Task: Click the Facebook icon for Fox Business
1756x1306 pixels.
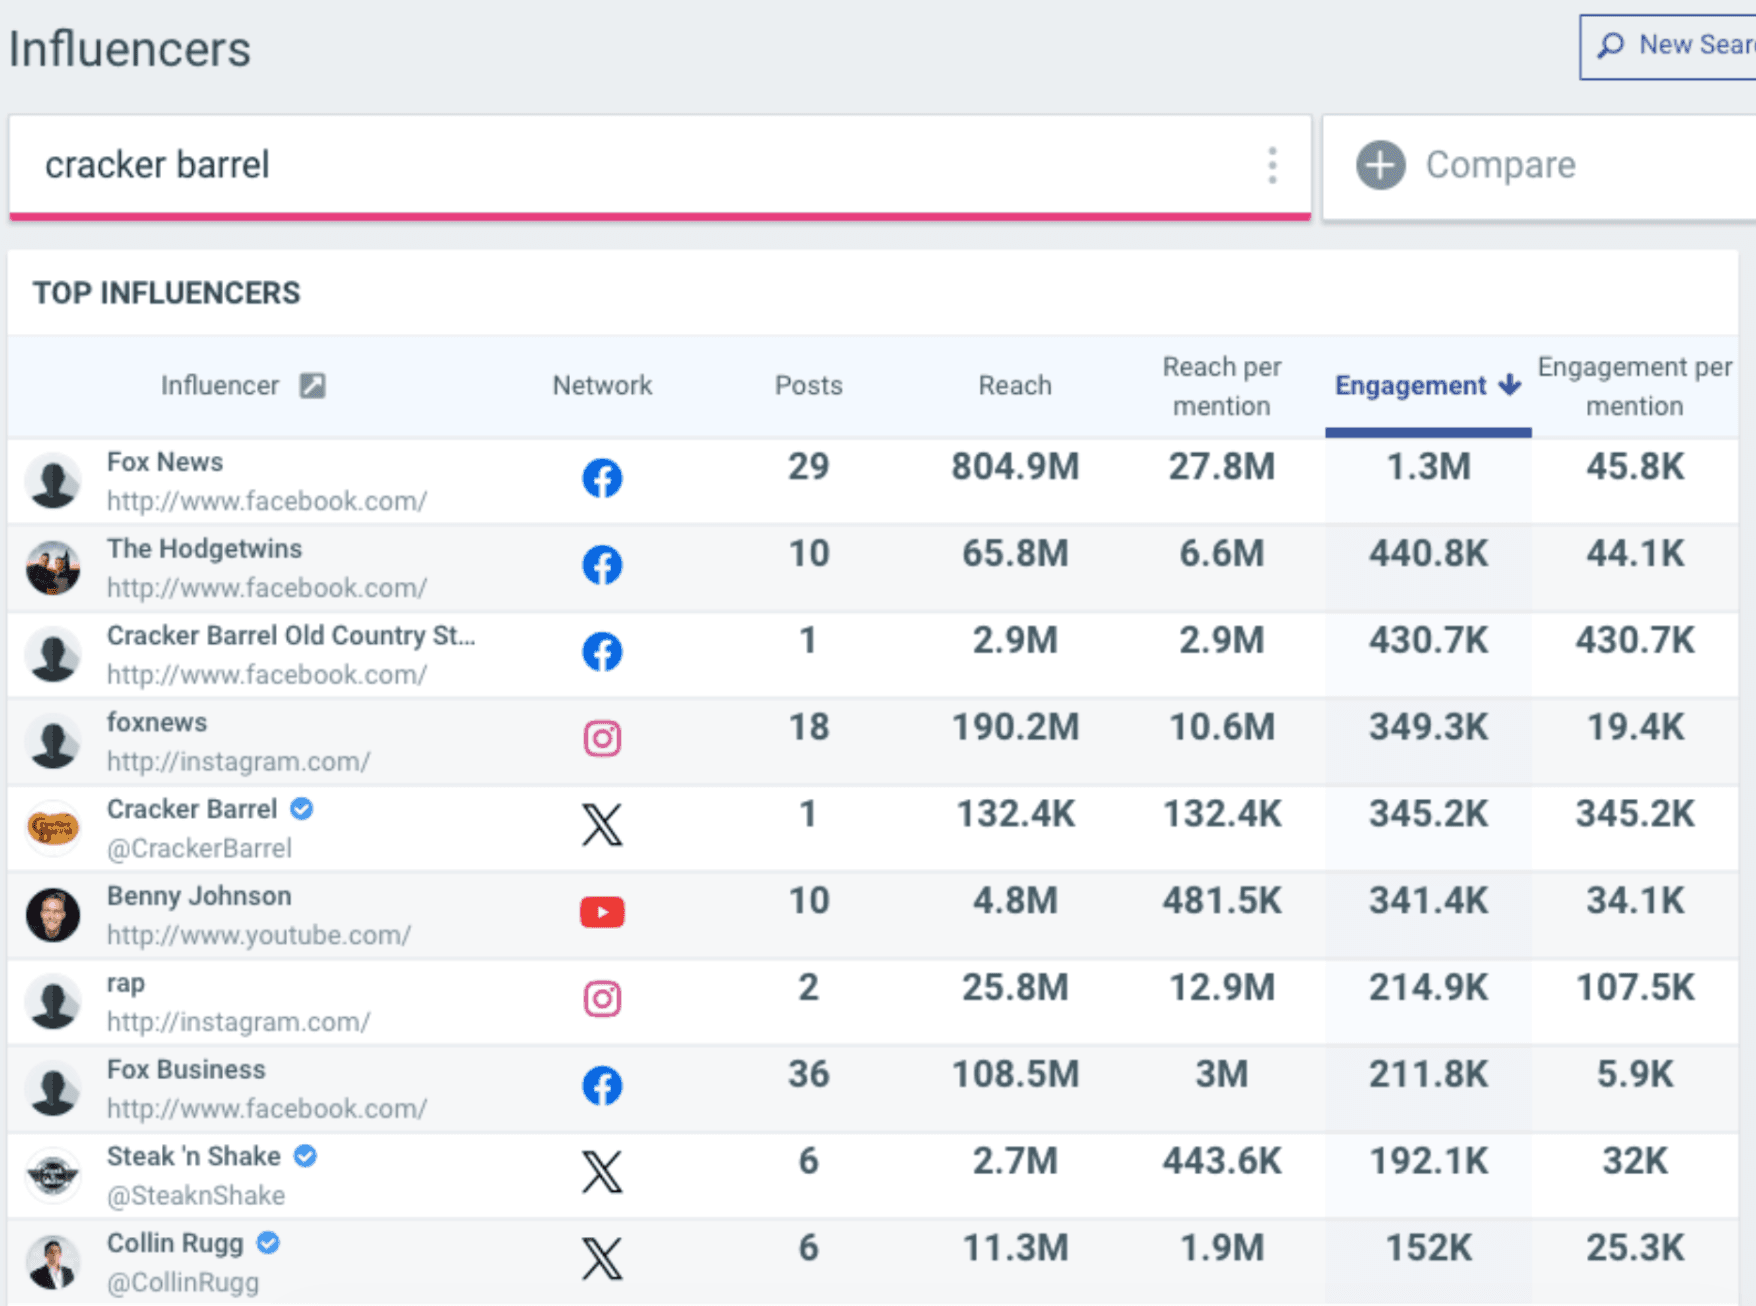Action: pyautogui.click(x=602, y=1086)
